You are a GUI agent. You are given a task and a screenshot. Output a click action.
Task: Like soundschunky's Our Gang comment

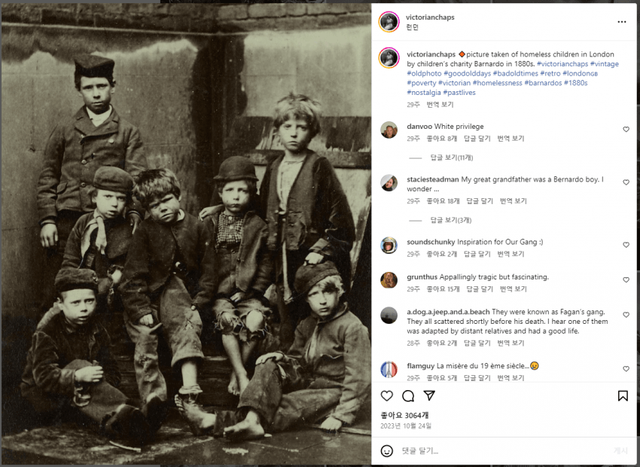coord(626,245)
